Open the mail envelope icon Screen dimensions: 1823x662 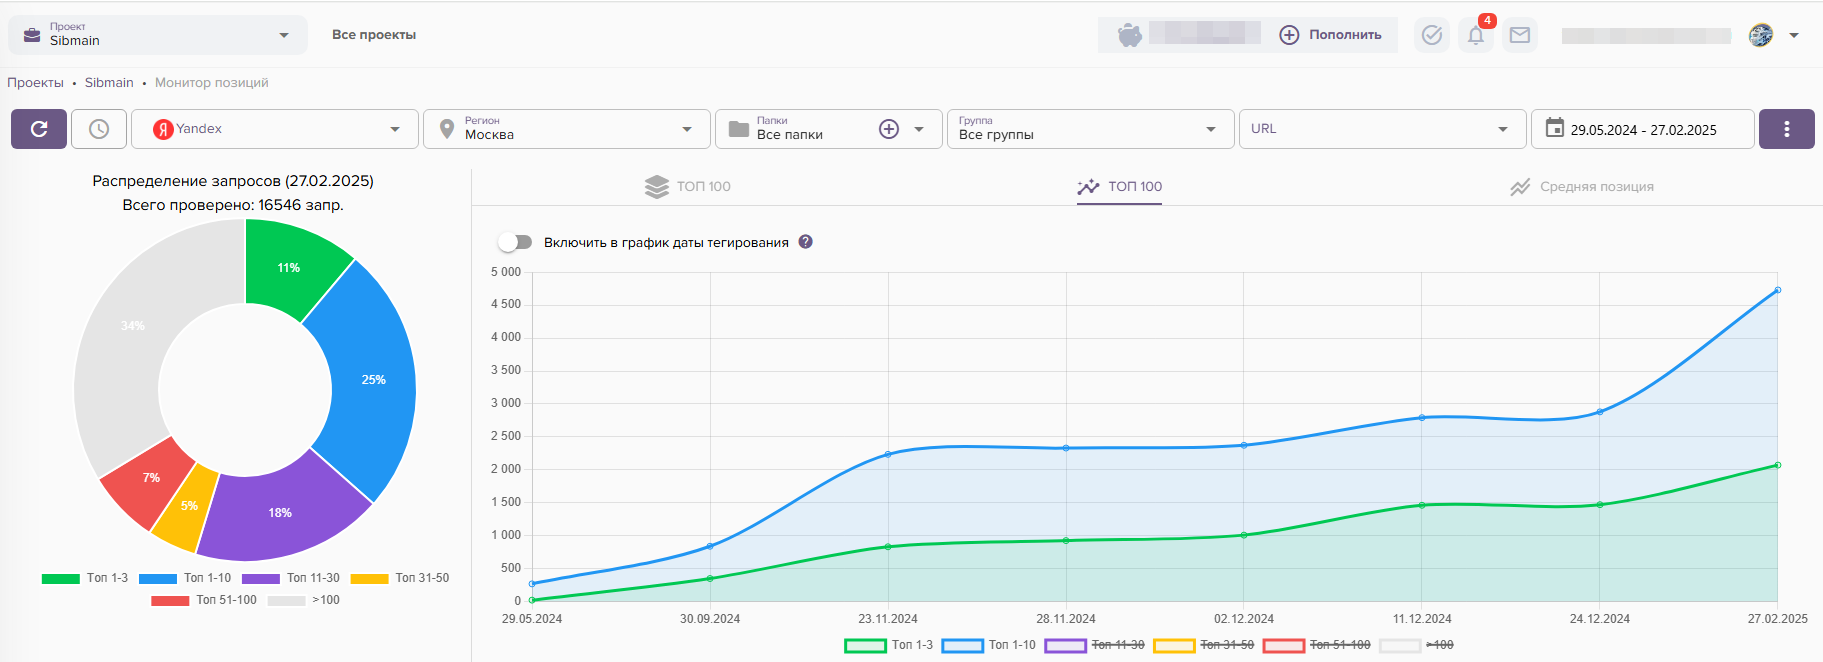(x=1519, y=36)
